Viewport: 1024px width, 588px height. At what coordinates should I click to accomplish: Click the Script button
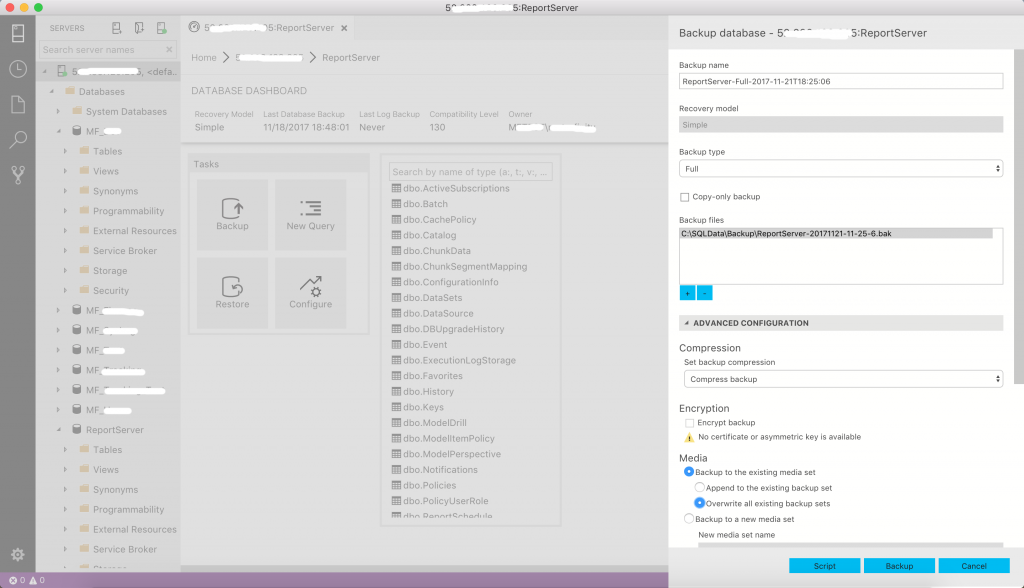click(x=824, y=565)
